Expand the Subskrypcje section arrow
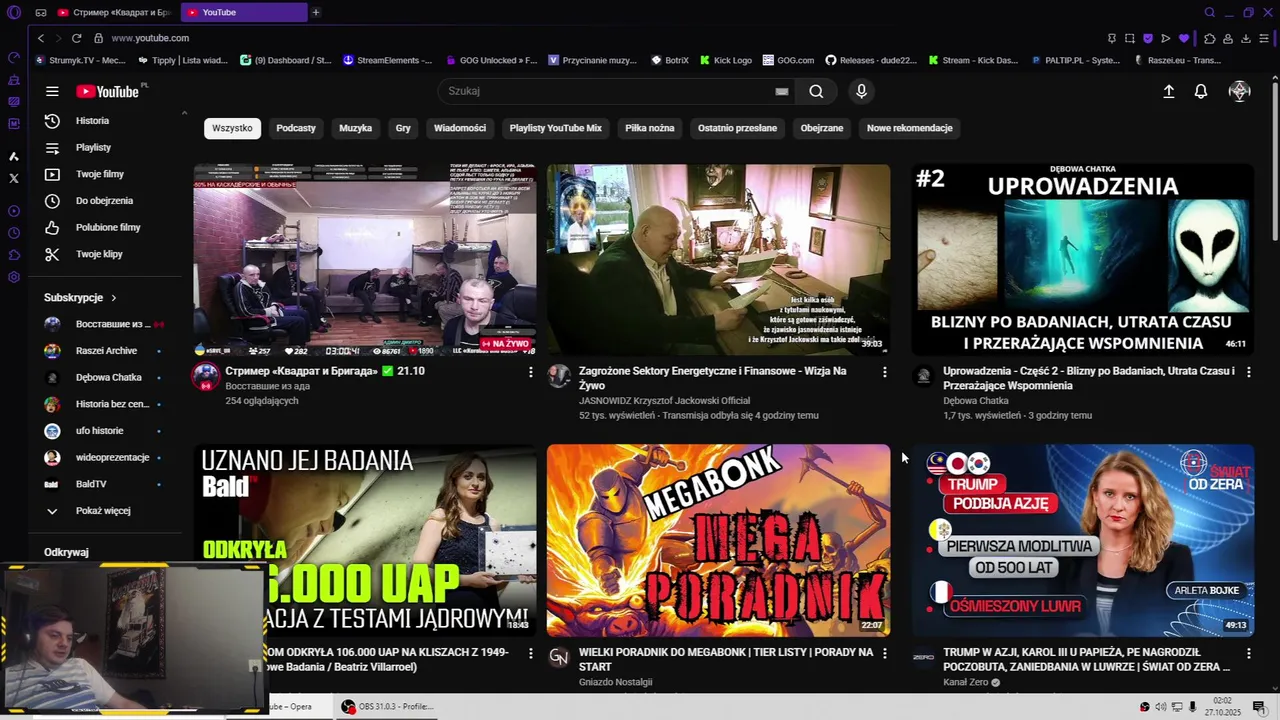Image resolution: width=1280 pixels, height=720 pixels. coord(113,298)
